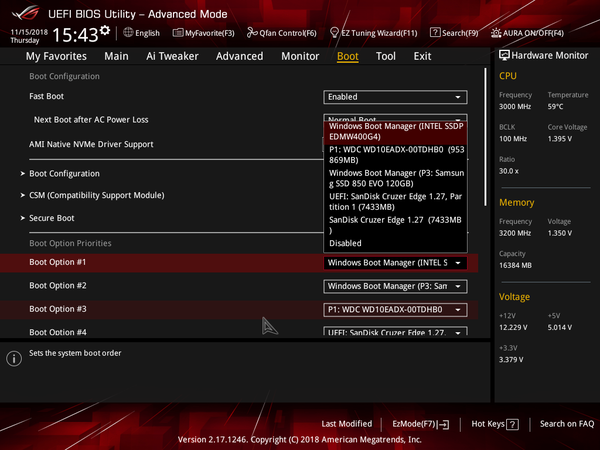Viewport: 600px width, 450px height.
Task: Choose Windows Boot Manager (P3: Samsung SSD)
Action: [x=395, y=178]
